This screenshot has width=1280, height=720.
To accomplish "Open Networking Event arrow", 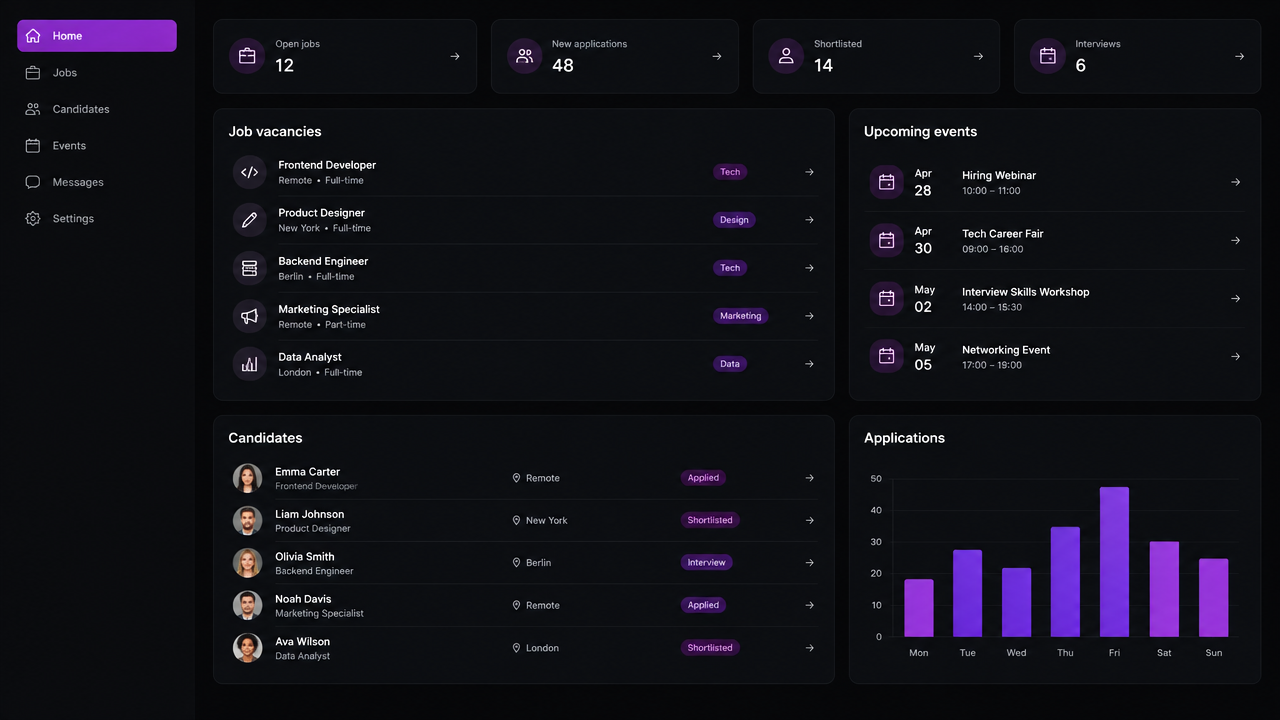I will tap(1236, 356).
